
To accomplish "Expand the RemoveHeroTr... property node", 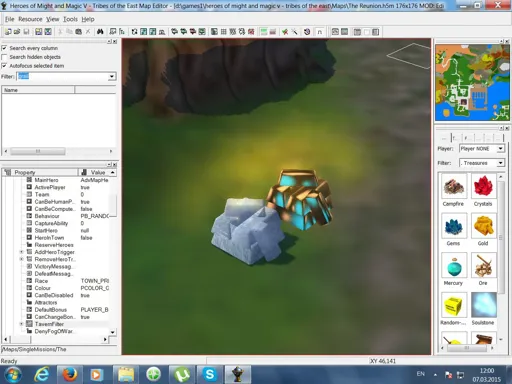I will click(21, 259).
